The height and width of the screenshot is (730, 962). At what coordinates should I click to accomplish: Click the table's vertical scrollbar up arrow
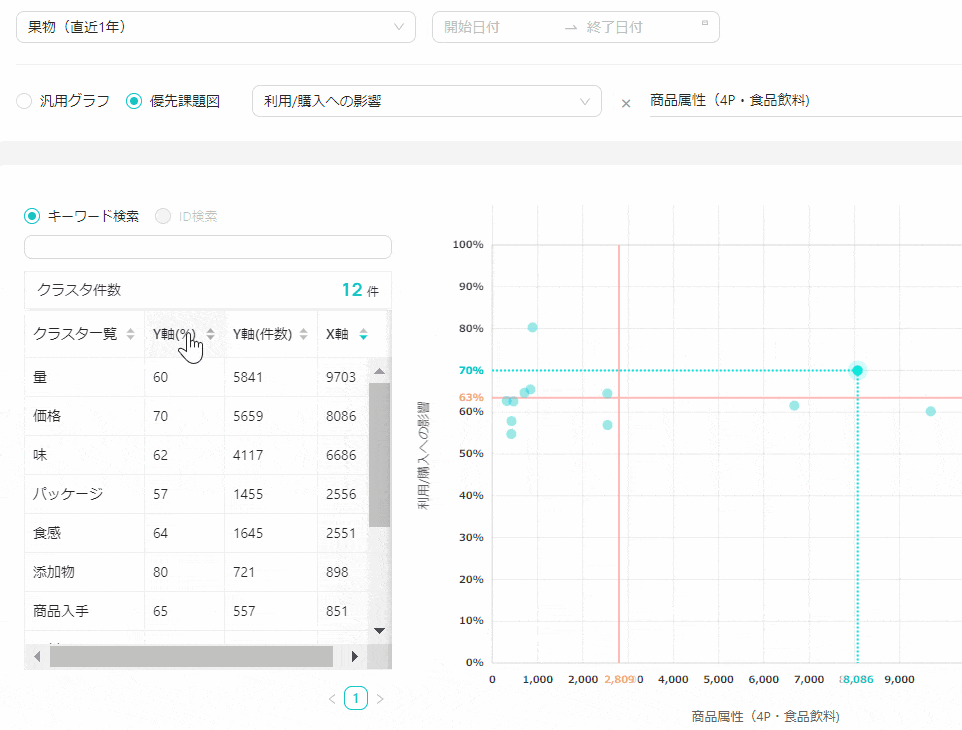click(x=379, y=372)
